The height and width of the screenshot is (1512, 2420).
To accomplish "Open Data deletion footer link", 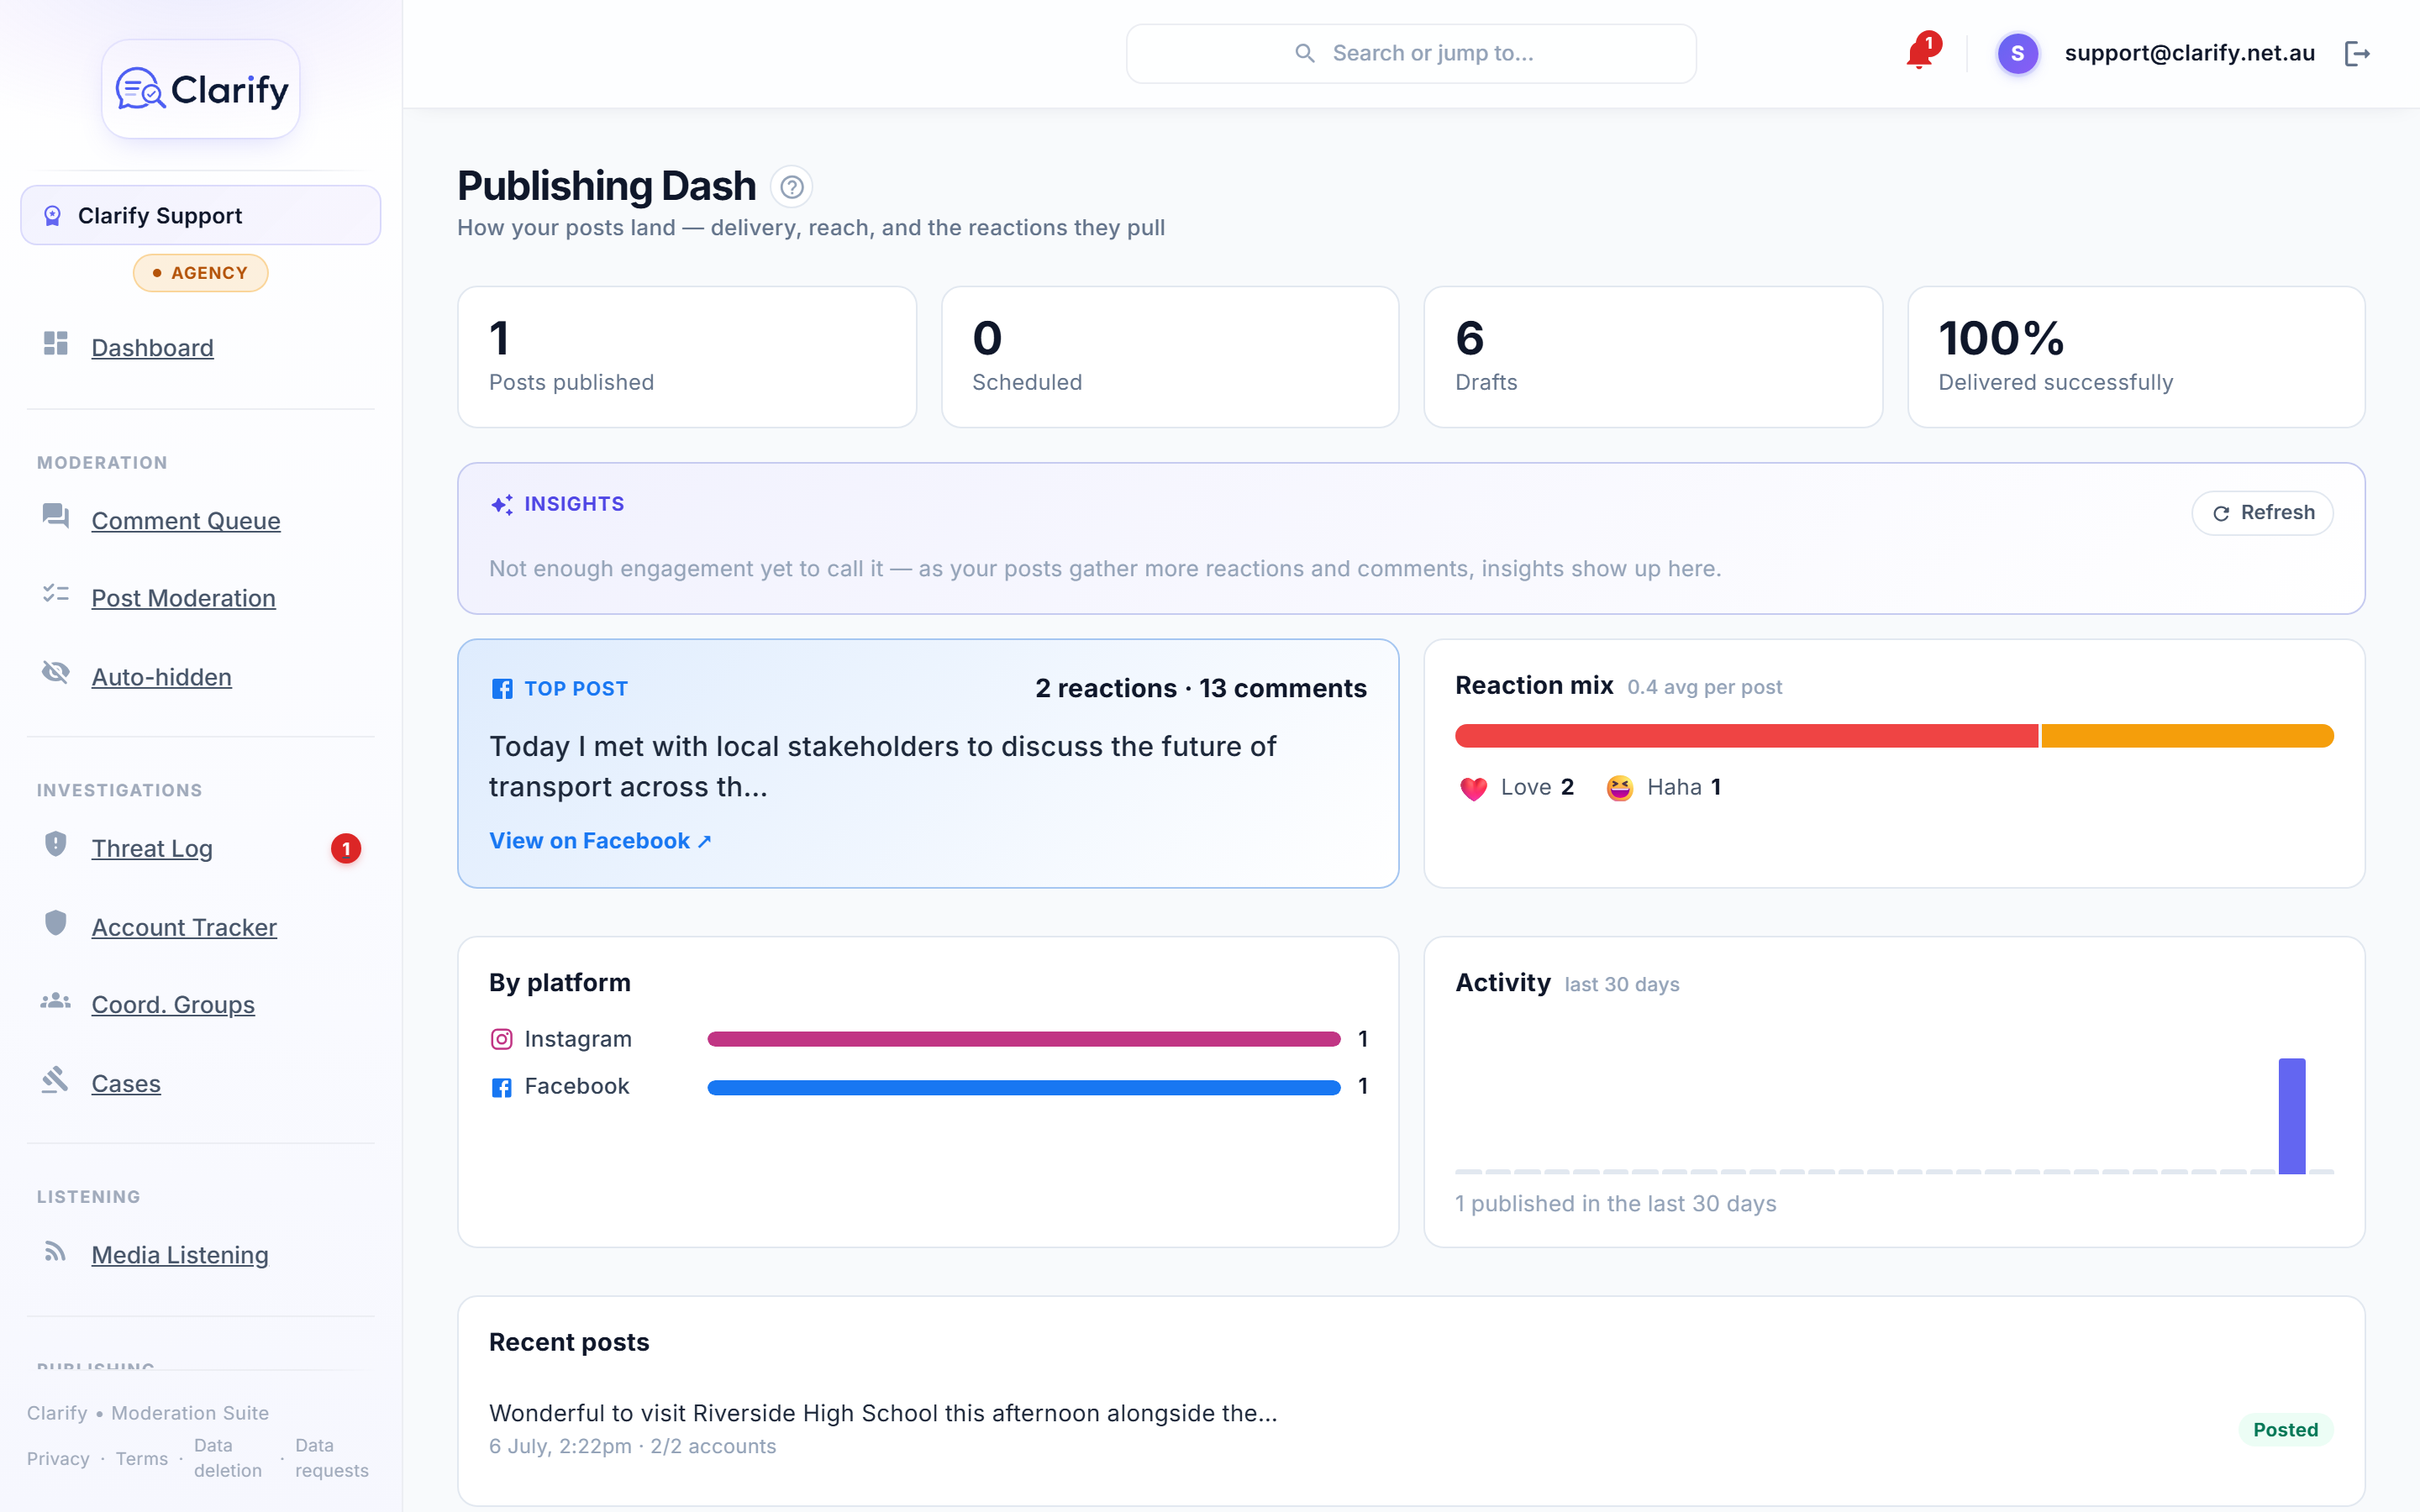I will [x=228, y=1458].
